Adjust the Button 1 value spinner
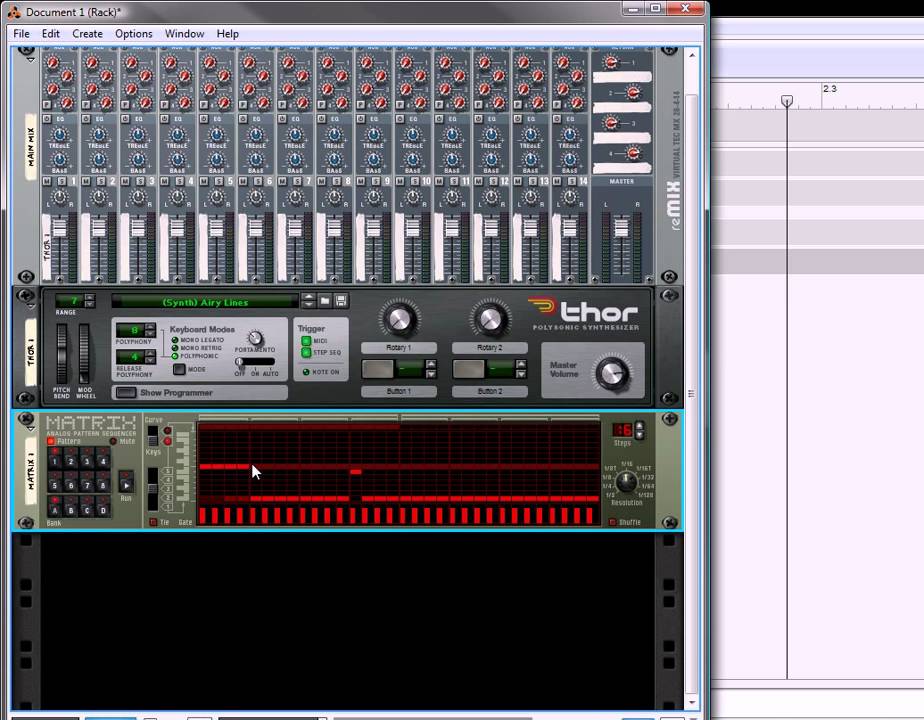 click(x=431, y=369)
